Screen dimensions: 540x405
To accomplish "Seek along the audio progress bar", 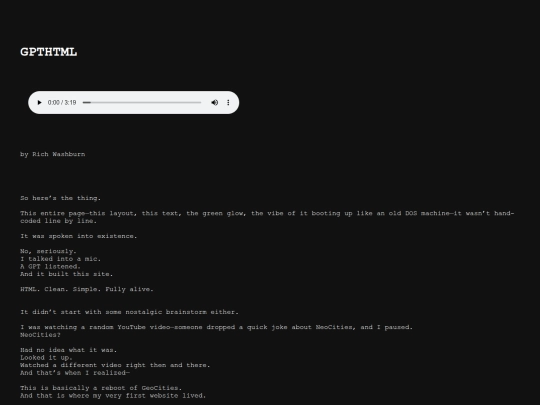I will tap(142, 103).
